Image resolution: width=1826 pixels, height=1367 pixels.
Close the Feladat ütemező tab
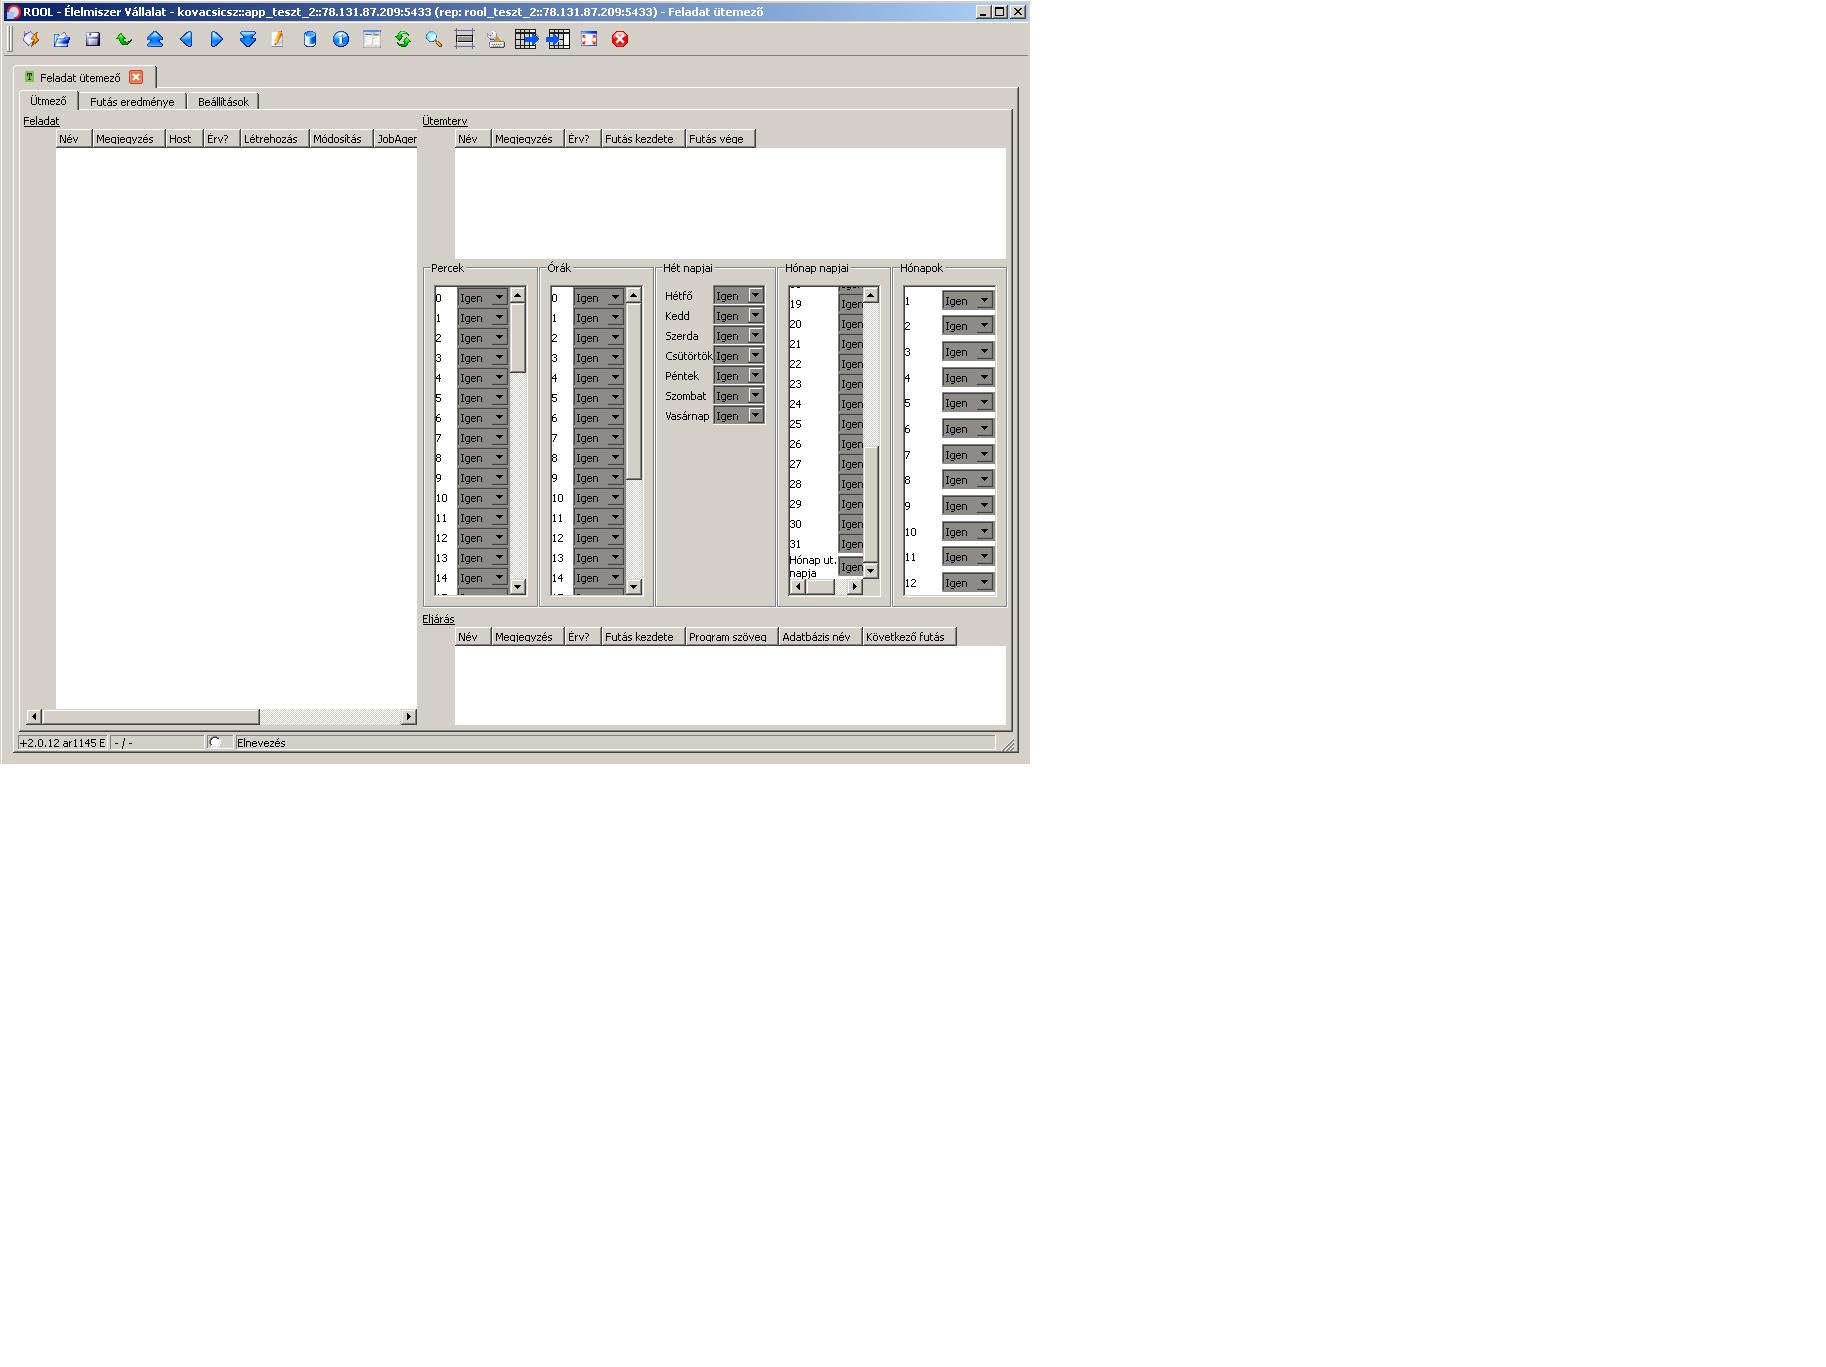(x=136, y=77)
